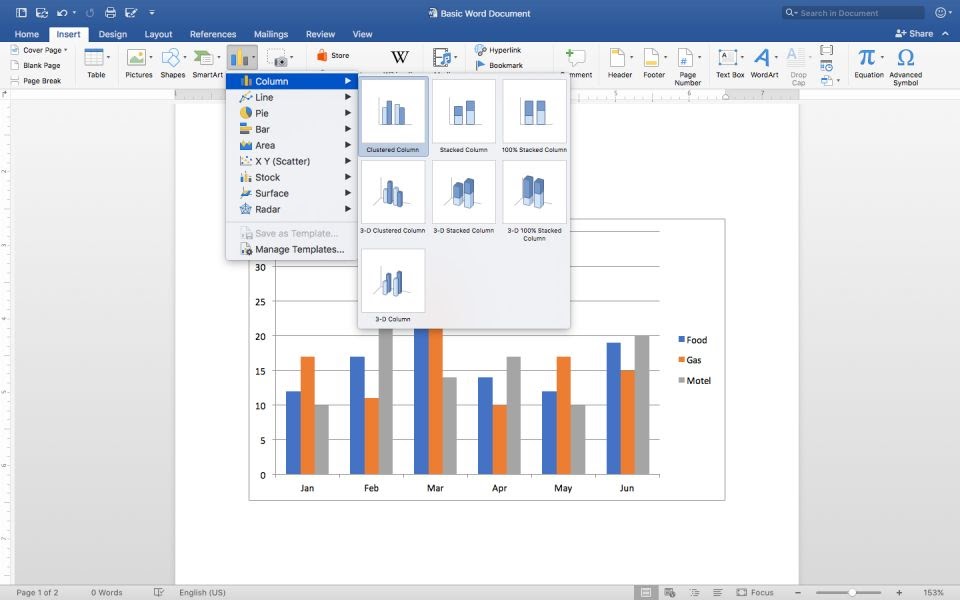Switch to Draft view in status bar
This screenshot has height=600, width=960.
718,592
